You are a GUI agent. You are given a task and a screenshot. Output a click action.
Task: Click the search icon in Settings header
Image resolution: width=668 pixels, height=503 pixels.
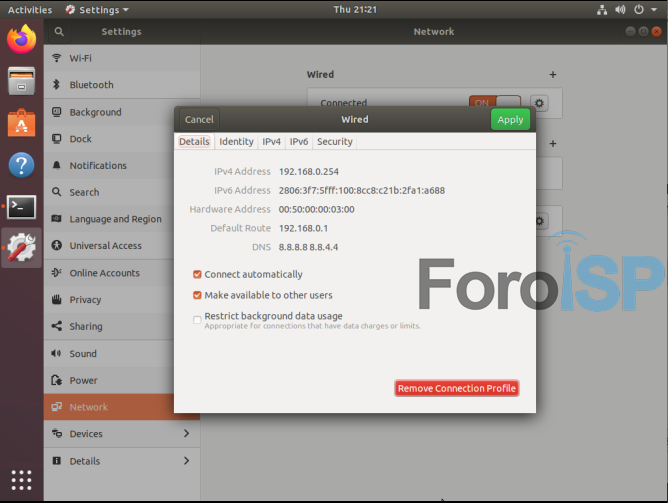pyautogui.click(x=59, y=32)
